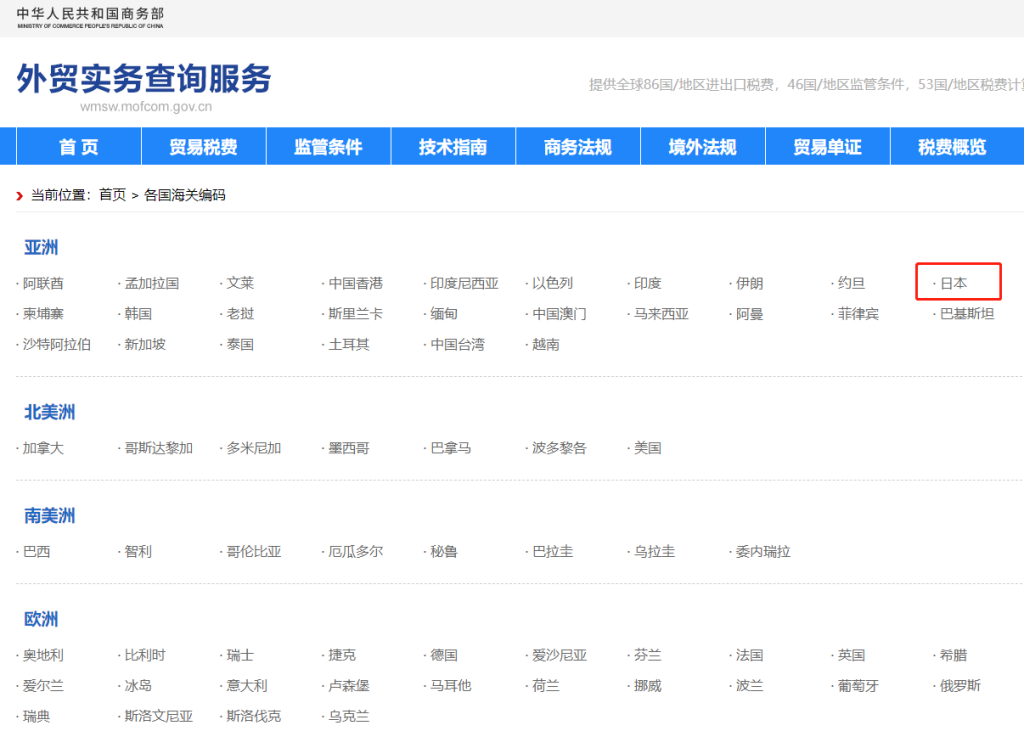Image resolution: width=1024 pixels, height=748 pixels.
Task: Select the country 加拿大
Action: click(x=43, y=448)
